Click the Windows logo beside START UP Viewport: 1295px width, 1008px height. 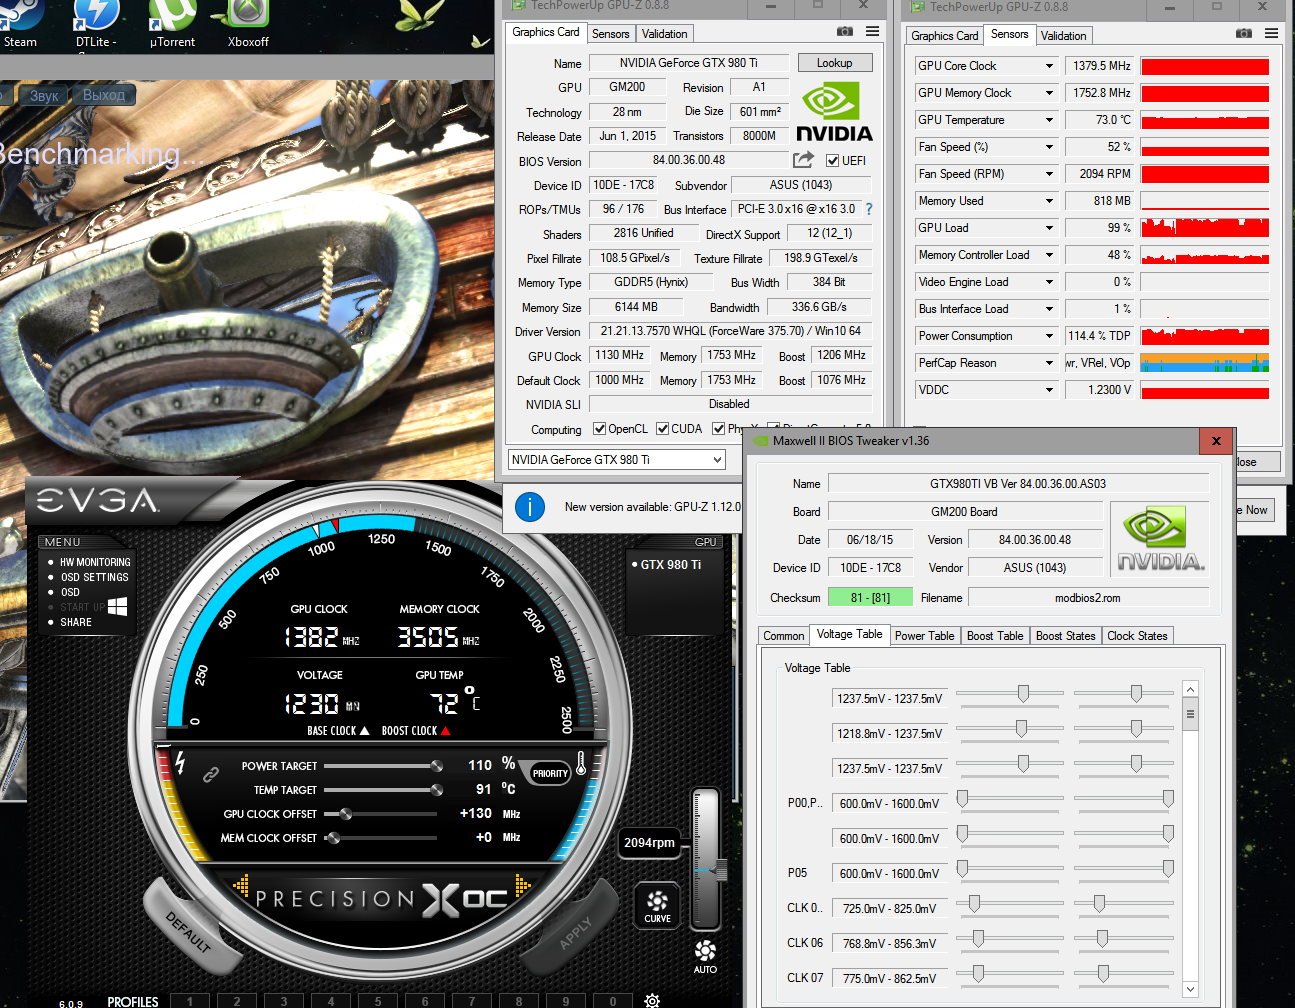tap(117, 607)
